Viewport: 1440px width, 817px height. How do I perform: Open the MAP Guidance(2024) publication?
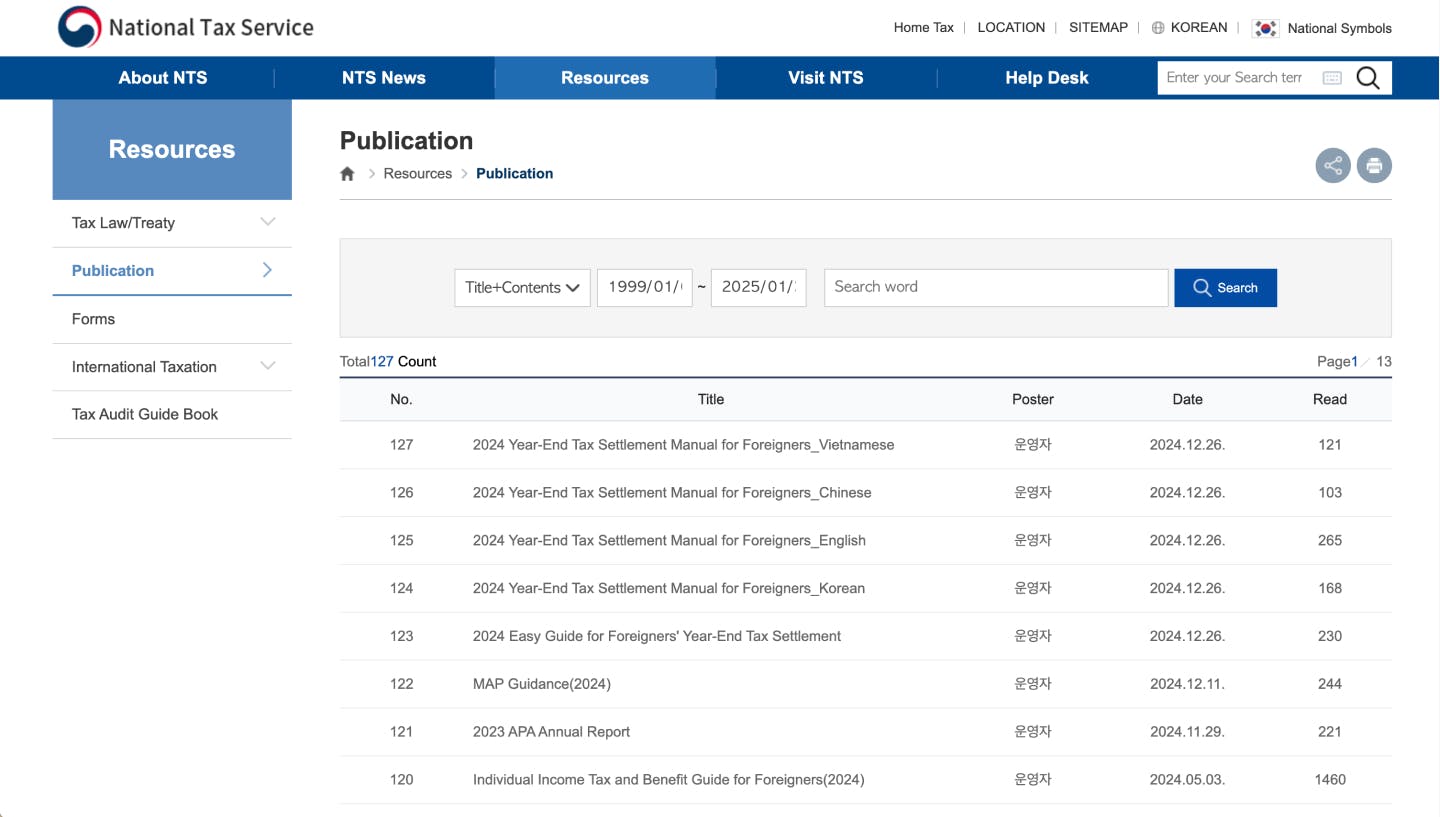[x=541, y=684]
